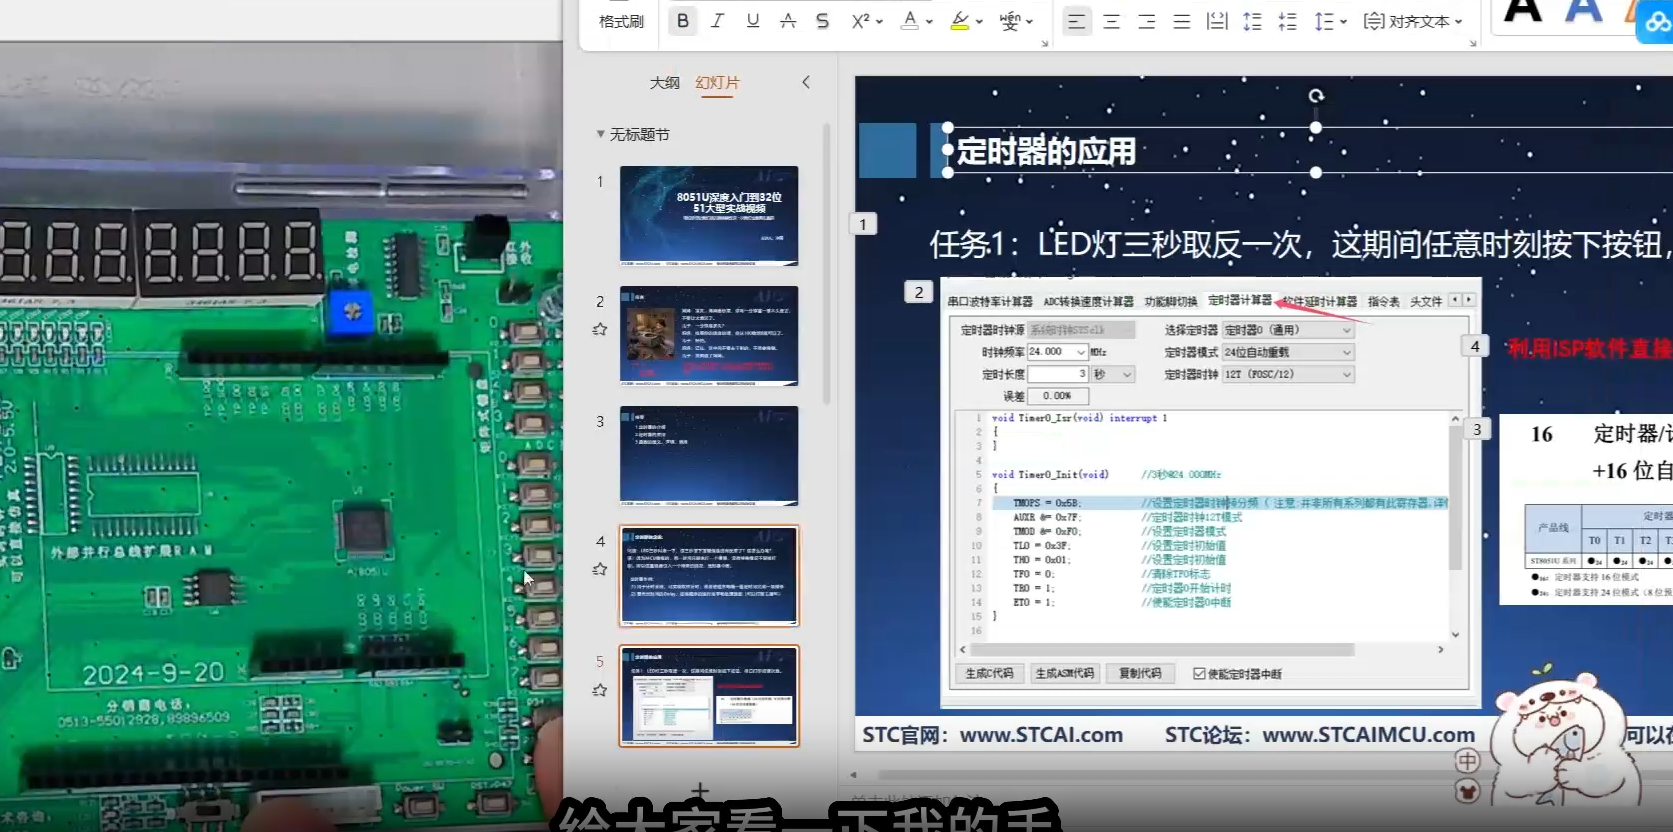
Task: Align text right
Action: 1146,21
